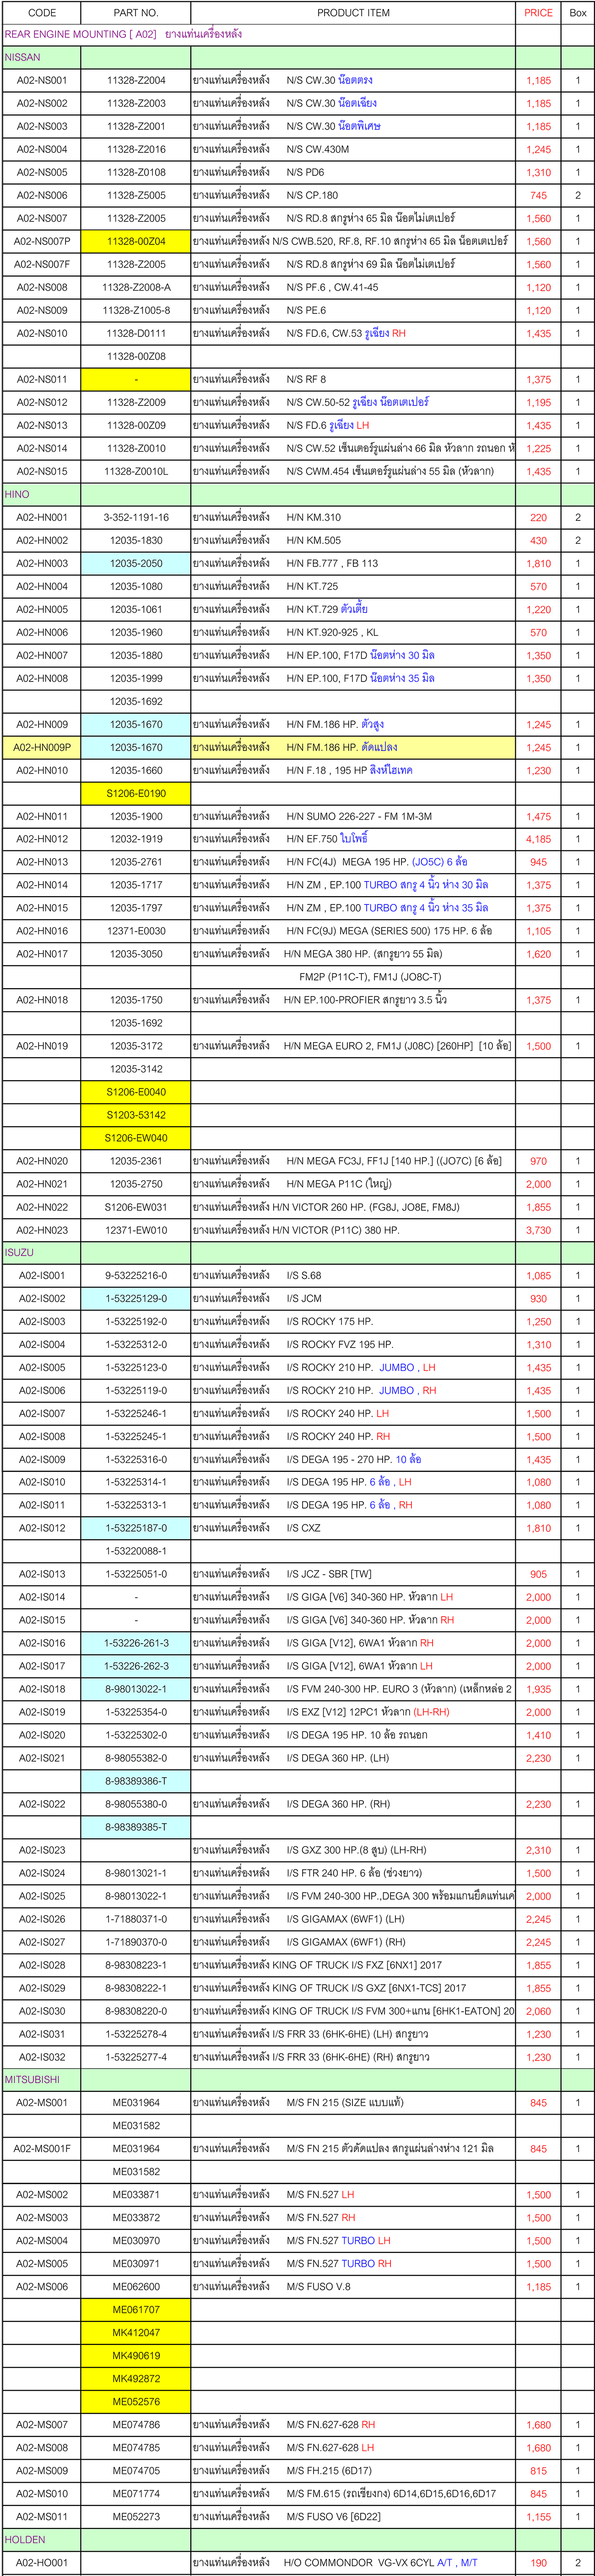
Task: Click the Box column header
Action: click(x=577, y=12)
